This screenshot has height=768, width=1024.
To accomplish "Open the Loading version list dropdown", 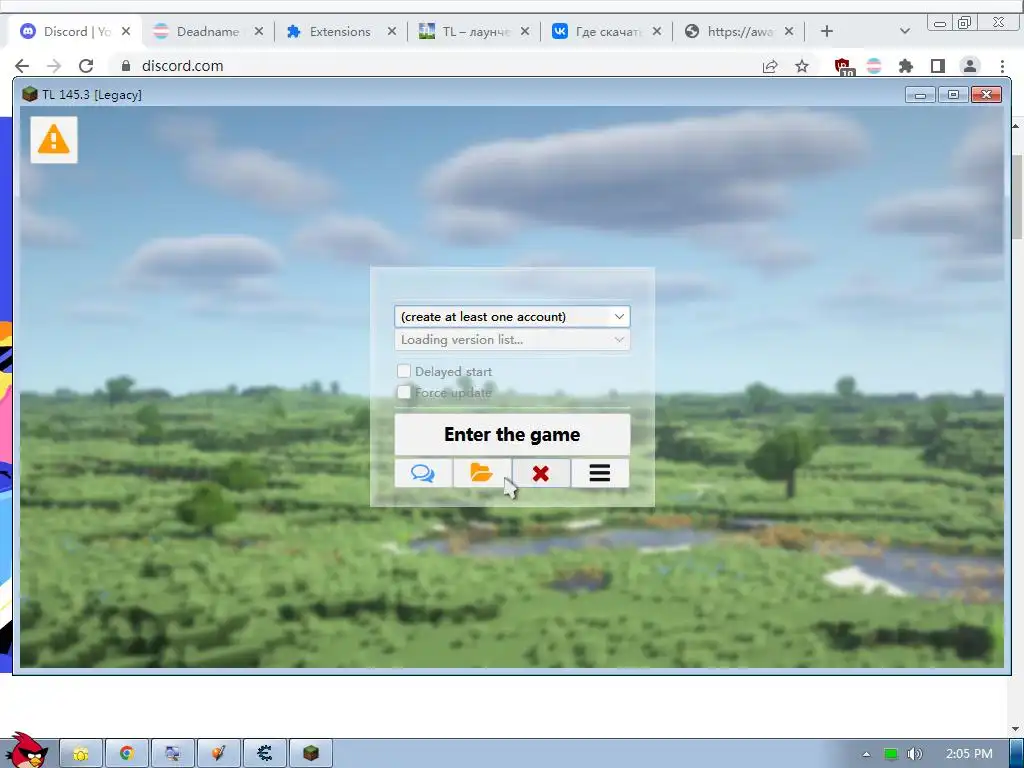I will [x=512, y=340].
